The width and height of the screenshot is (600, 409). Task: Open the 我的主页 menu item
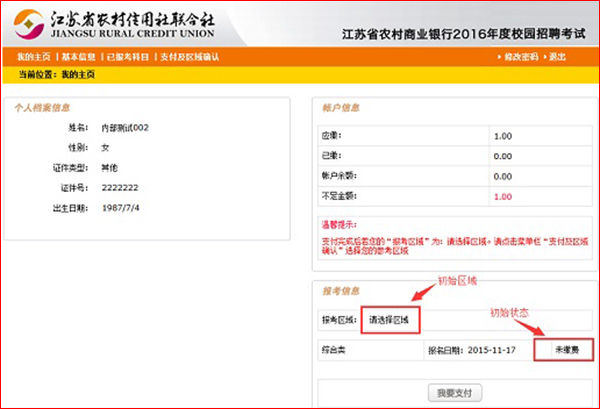pyautogui.click(x=34, y=57)
